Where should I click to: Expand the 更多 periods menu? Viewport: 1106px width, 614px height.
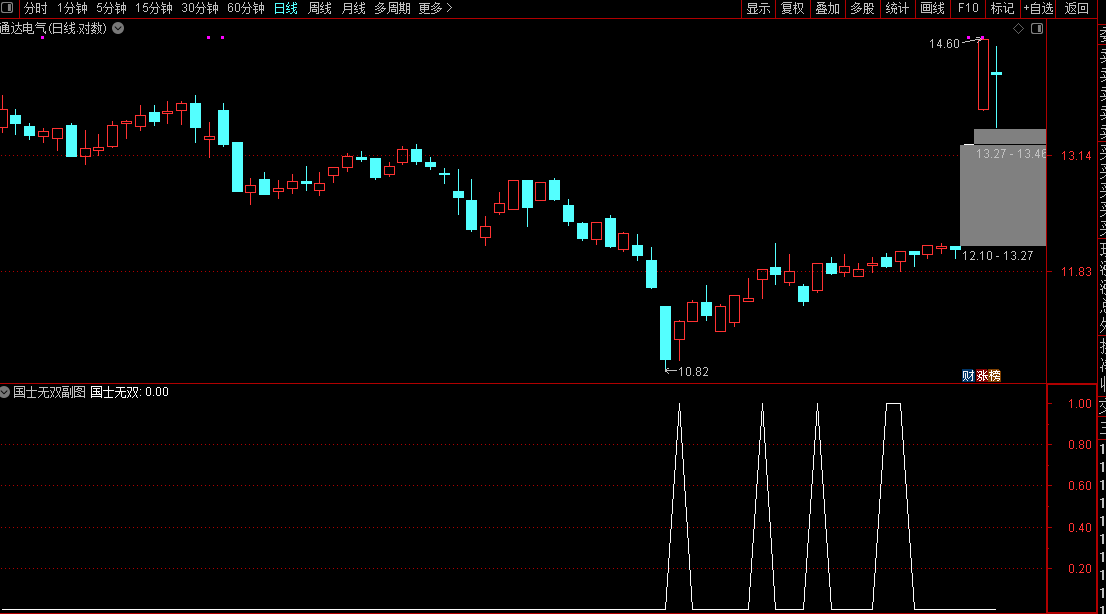pos(434,8)
